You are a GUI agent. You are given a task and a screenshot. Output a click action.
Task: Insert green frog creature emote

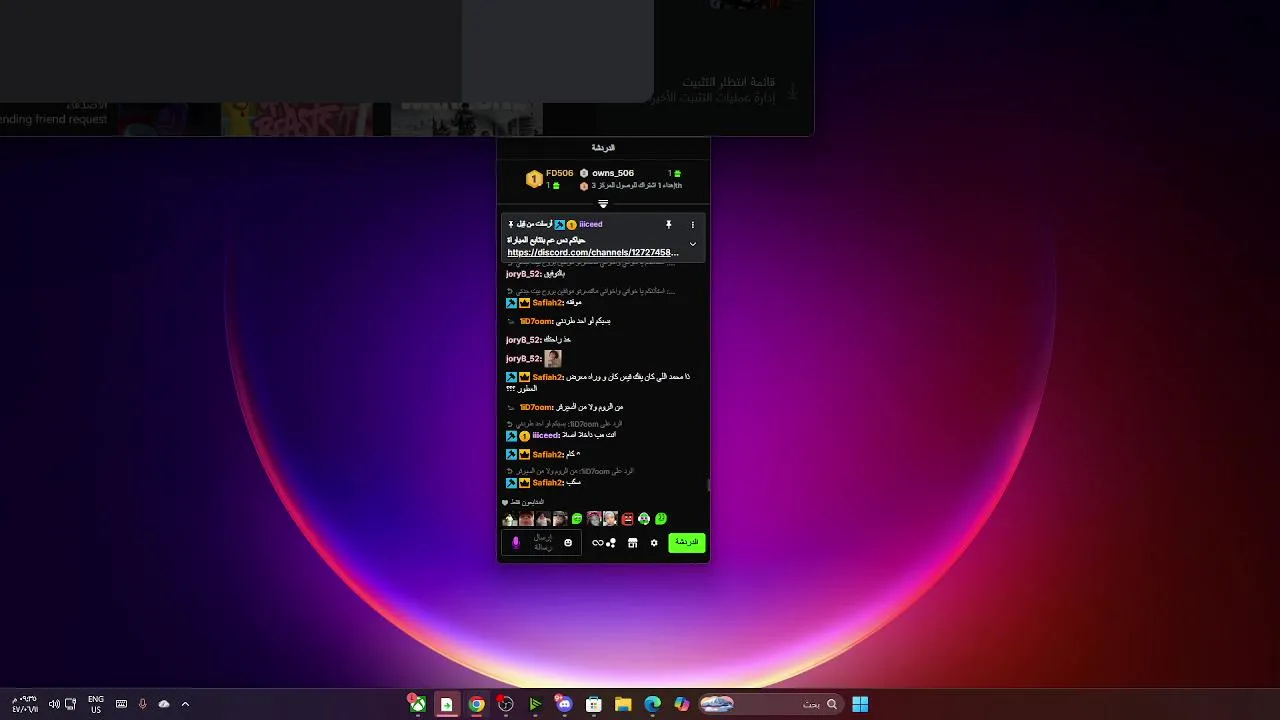[x=644, y=519]
